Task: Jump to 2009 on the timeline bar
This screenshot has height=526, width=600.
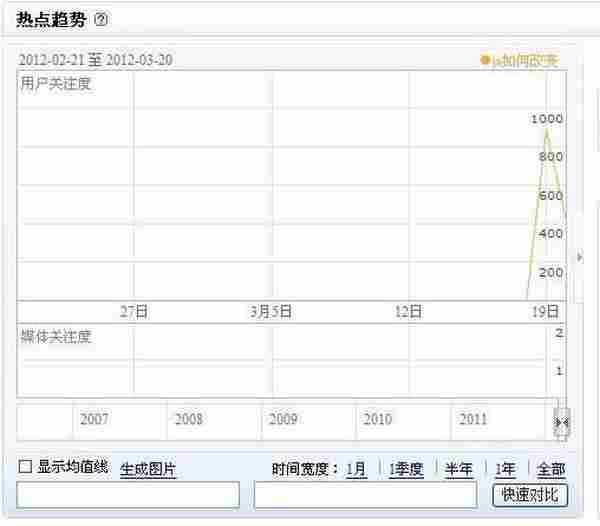Action: pyautogui.click(x=283, y=420)
